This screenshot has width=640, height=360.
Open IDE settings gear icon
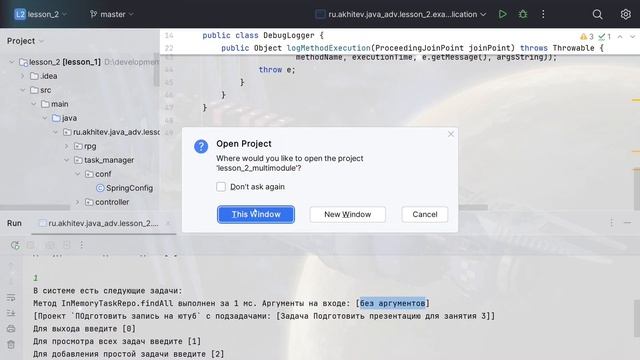click(625, 14)
